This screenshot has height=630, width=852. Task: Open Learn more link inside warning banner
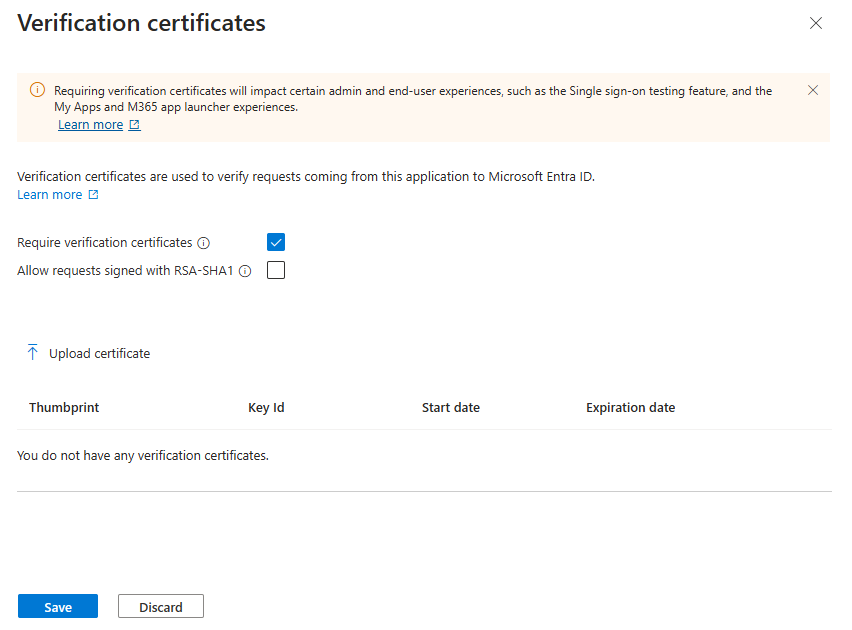pos(90,125)
